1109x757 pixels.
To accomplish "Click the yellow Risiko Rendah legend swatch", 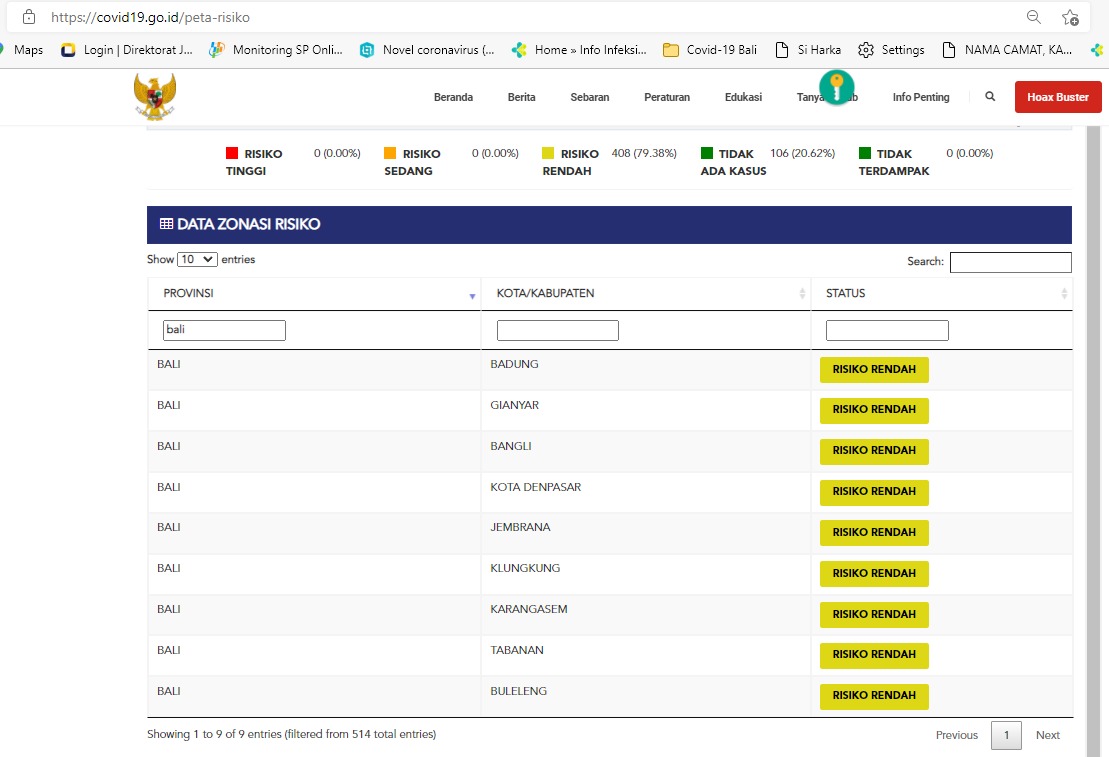I will point(548,153).
